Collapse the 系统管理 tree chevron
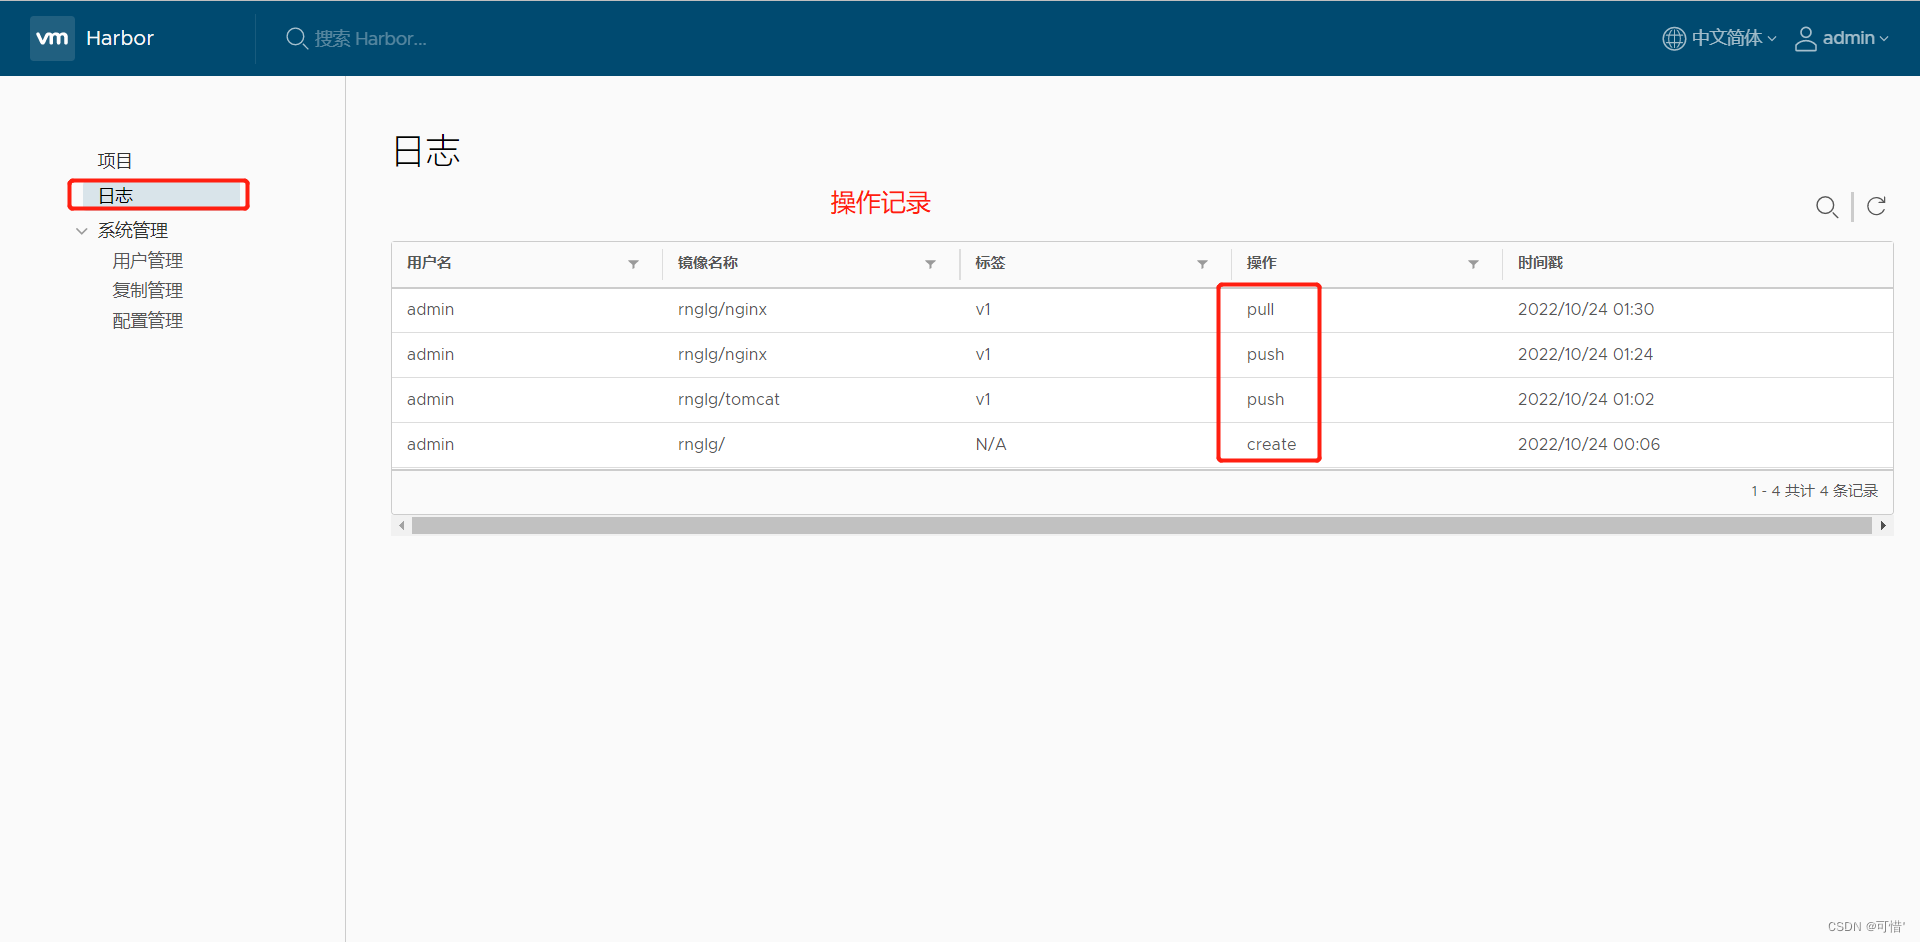The image size is (1920, 942). click(81, 231)
